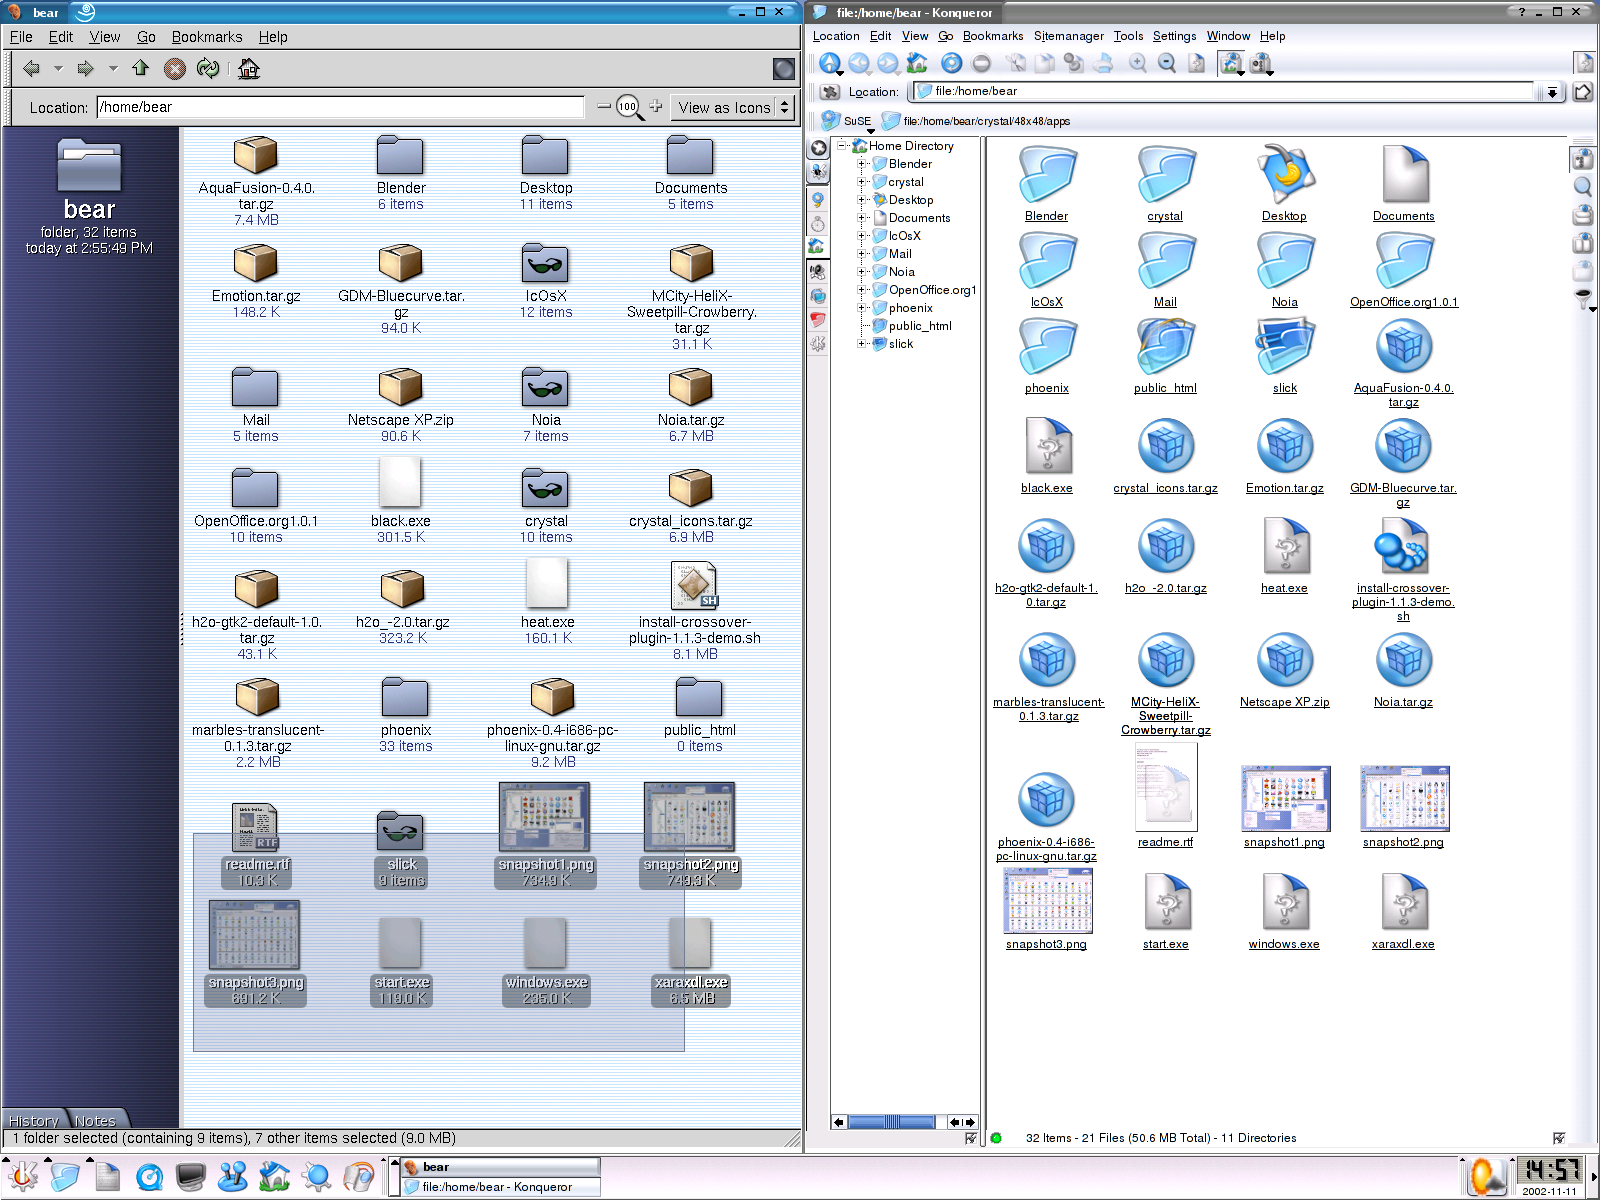Open Konqueror sidebar Bookmarks ribbon tab

click(x=818, y=199)
